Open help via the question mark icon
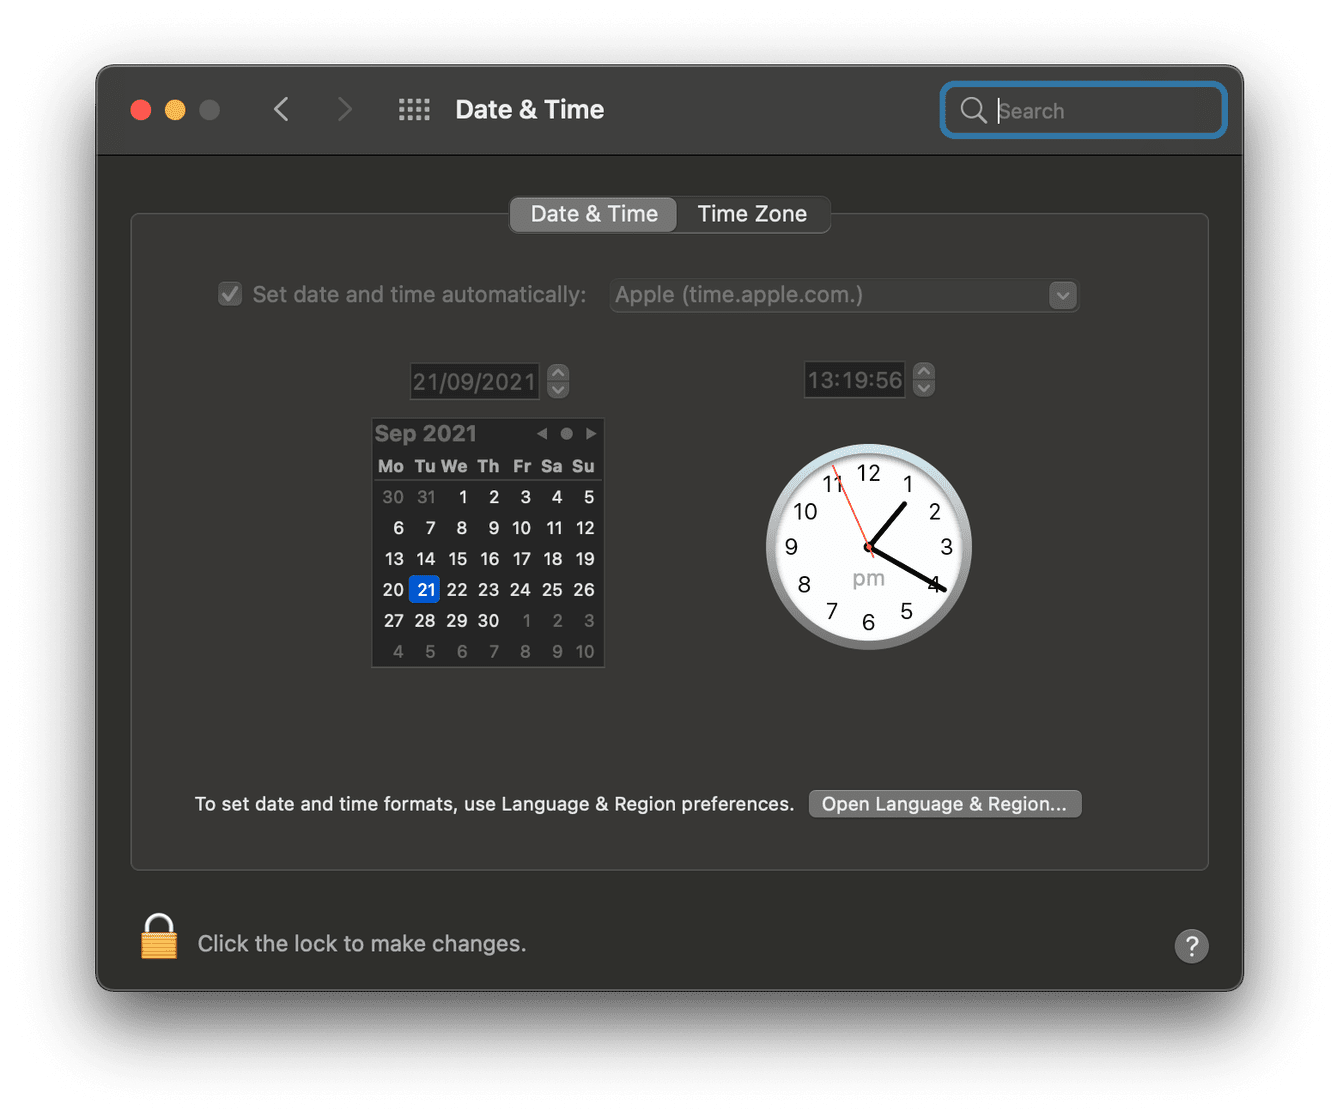Viewport: 1340px width, 1118px height. click(1191, 945)
